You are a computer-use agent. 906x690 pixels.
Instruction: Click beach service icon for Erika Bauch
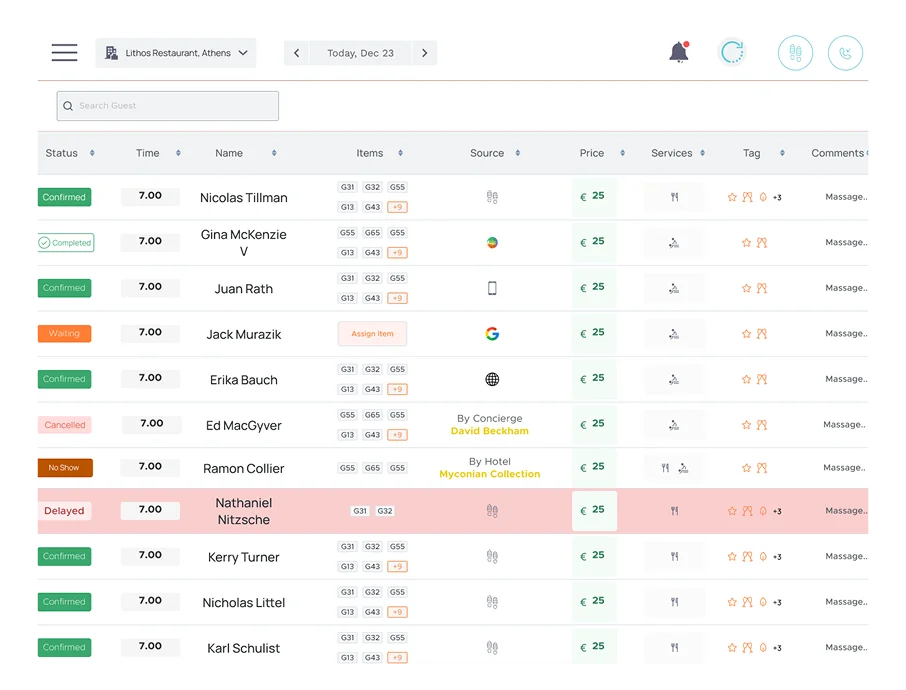tap(674, 379)
